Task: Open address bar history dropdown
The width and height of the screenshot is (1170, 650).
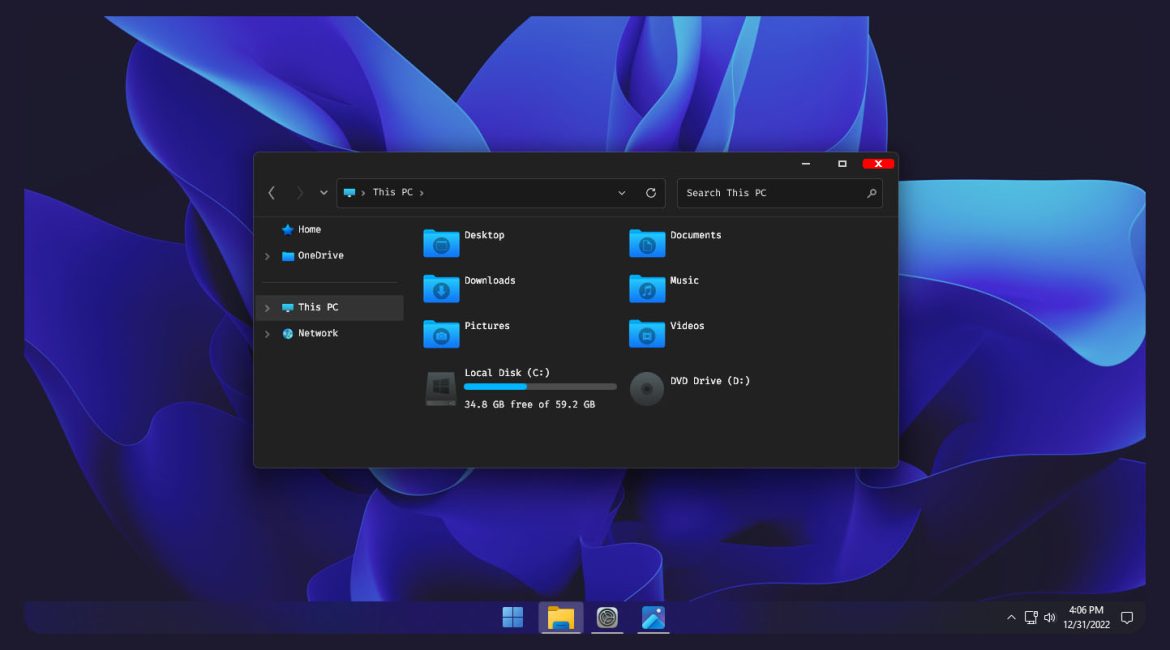Action: (622, 193)
